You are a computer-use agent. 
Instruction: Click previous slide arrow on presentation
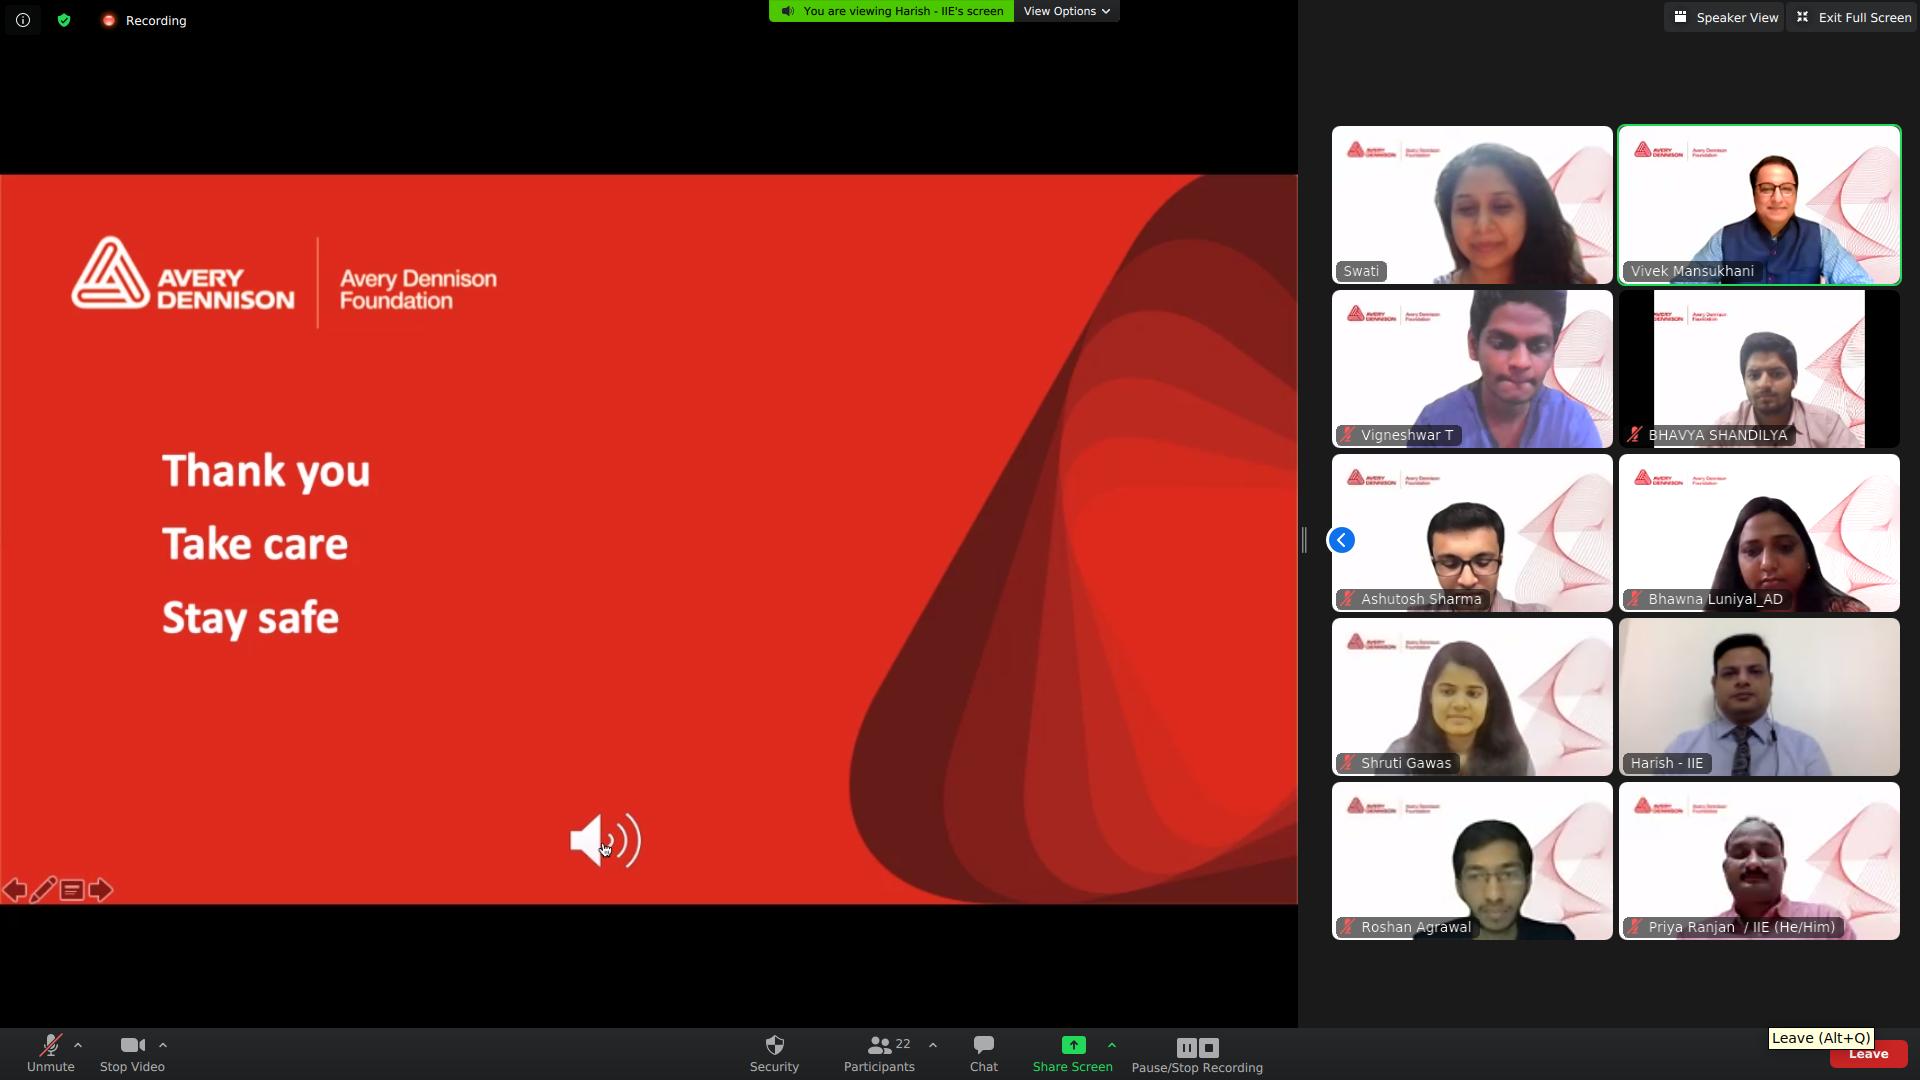[14, 889]
